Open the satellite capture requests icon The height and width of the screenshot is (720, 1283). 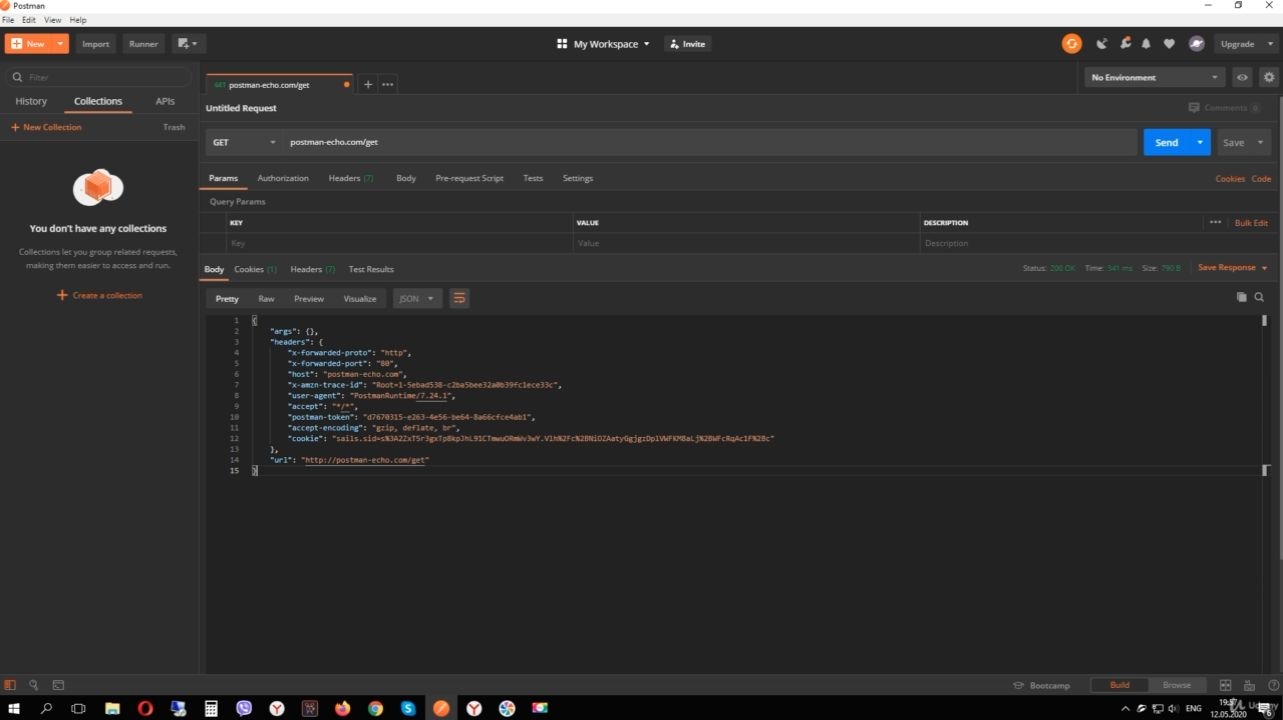[1102, 44]
